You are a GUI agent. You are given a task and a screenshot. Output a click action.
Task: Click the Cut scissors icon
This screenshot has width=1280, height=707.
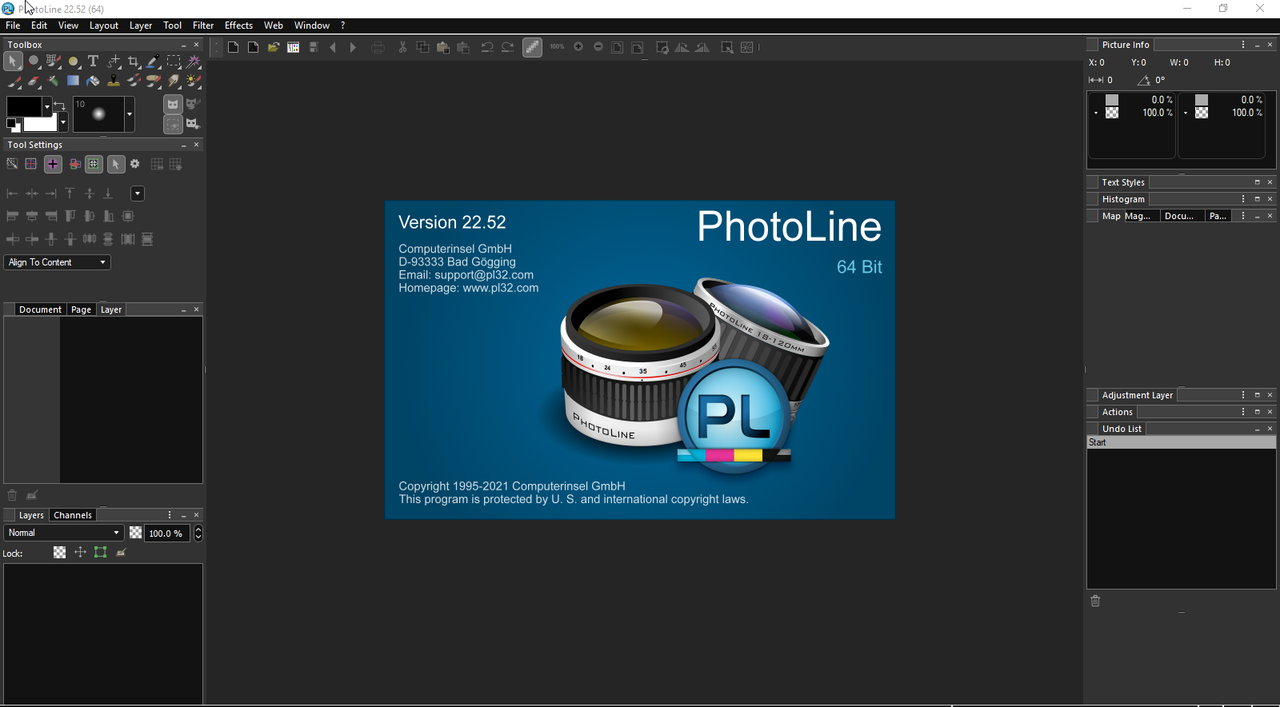[x=402, y=47]
